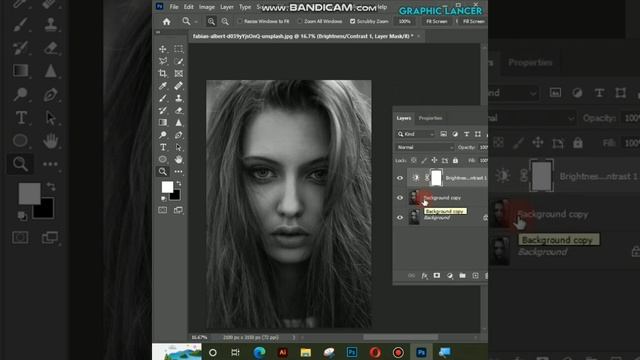Select the Healing Brush tool
The image size is (640, 360).
click(178, 86)
